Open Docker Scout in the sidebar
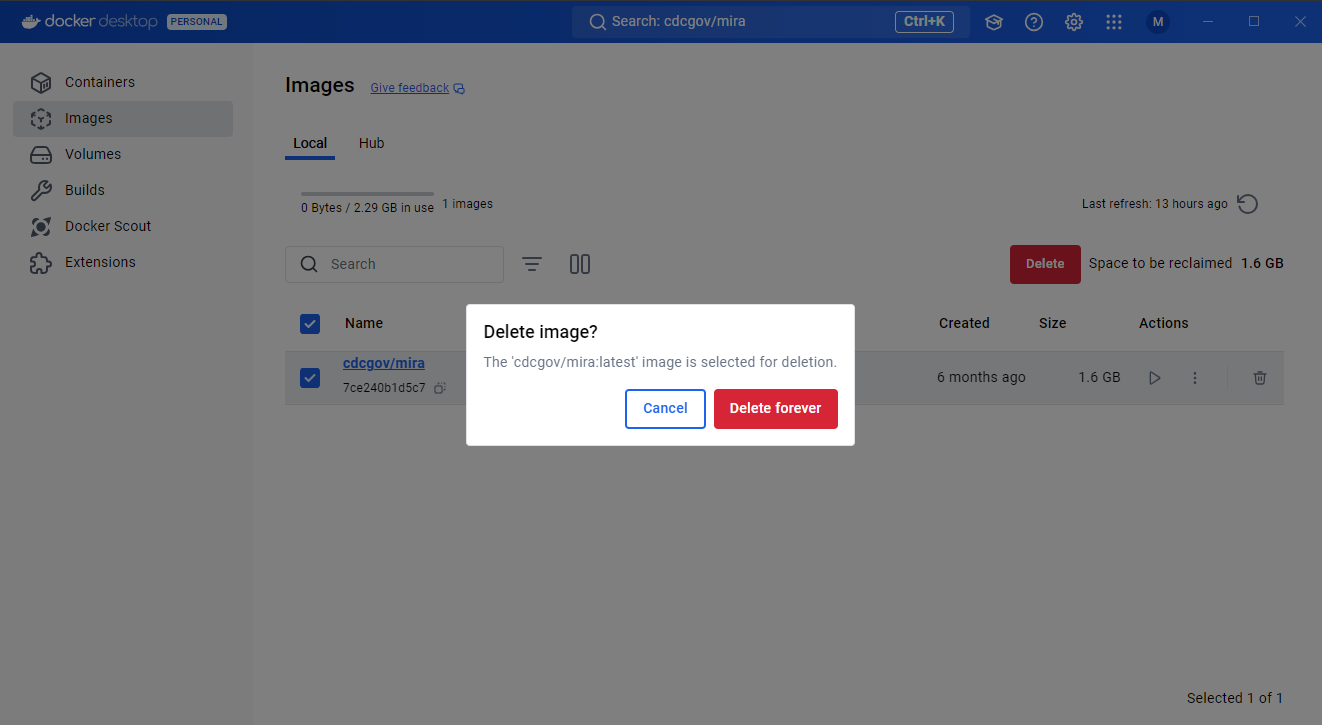The image size is (1322, 725). tap(123, 226)
